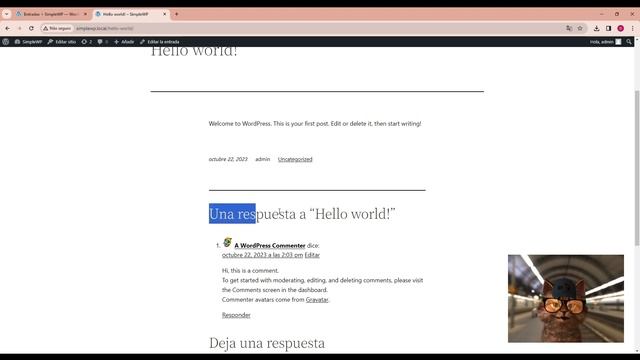Close the Hello world! tab
The width and height of the screenshot is (640, 360).
(x=164, y=14)
